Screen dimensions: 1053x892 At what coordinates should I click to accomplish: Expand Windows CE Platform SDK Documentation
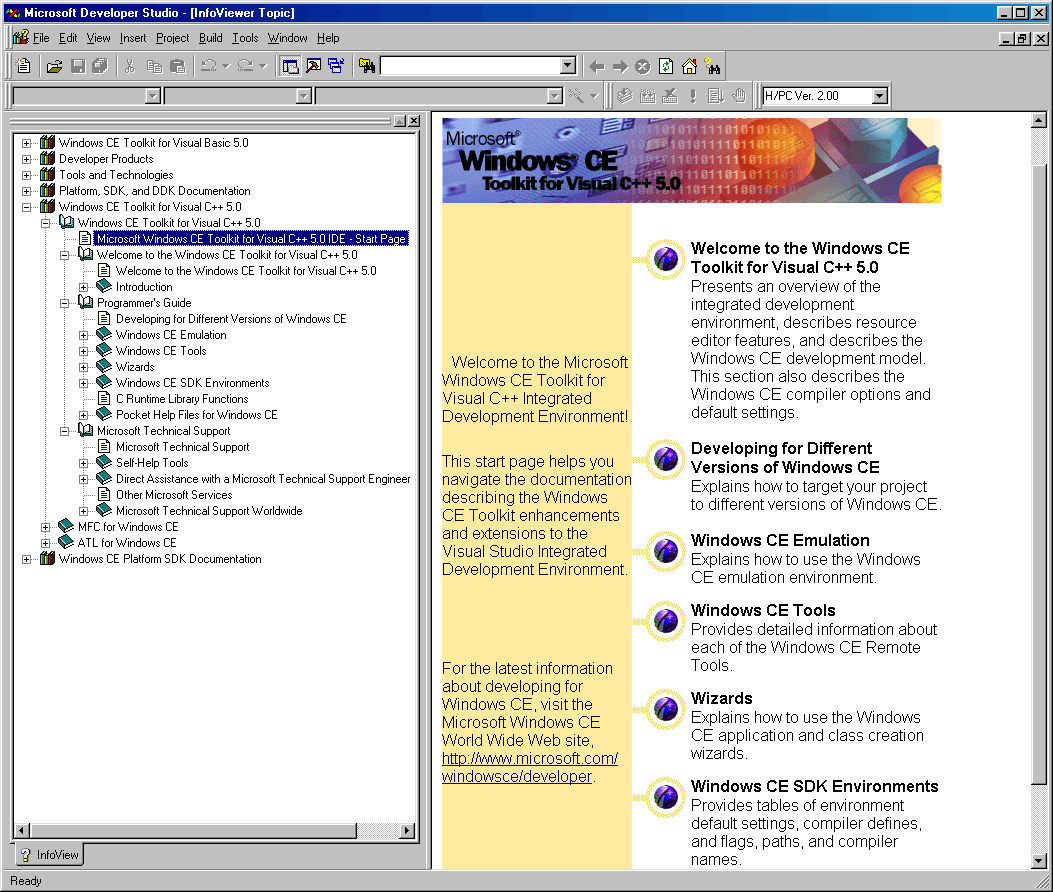coord(26,560)
